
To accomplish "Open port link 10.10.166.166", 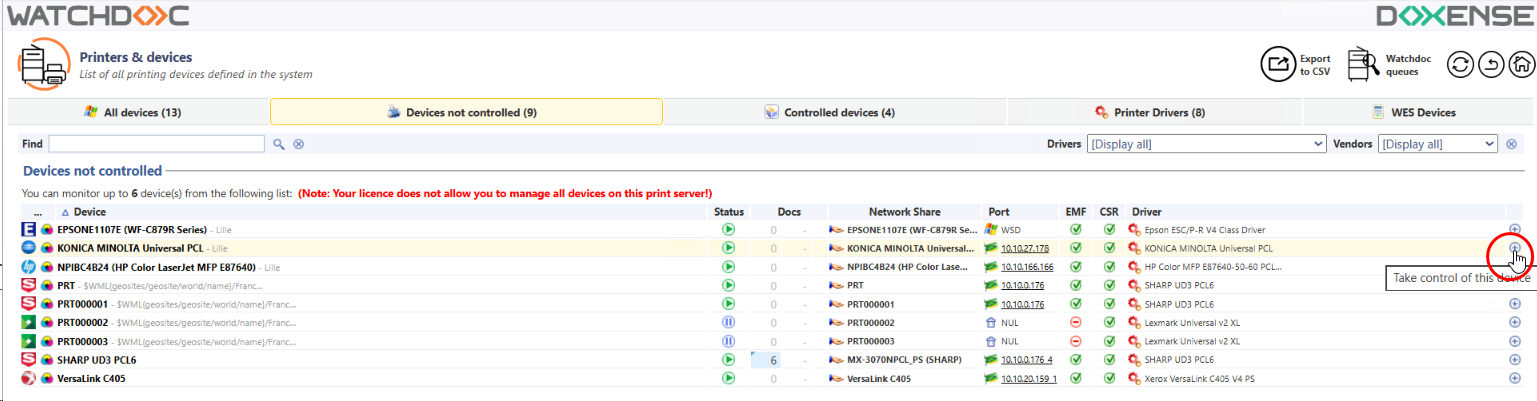I will [1028, 267].
